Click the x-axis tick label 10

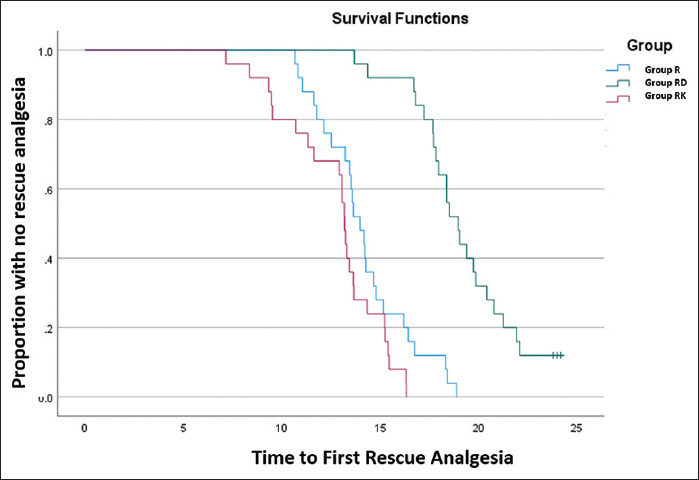coord(281,428)
